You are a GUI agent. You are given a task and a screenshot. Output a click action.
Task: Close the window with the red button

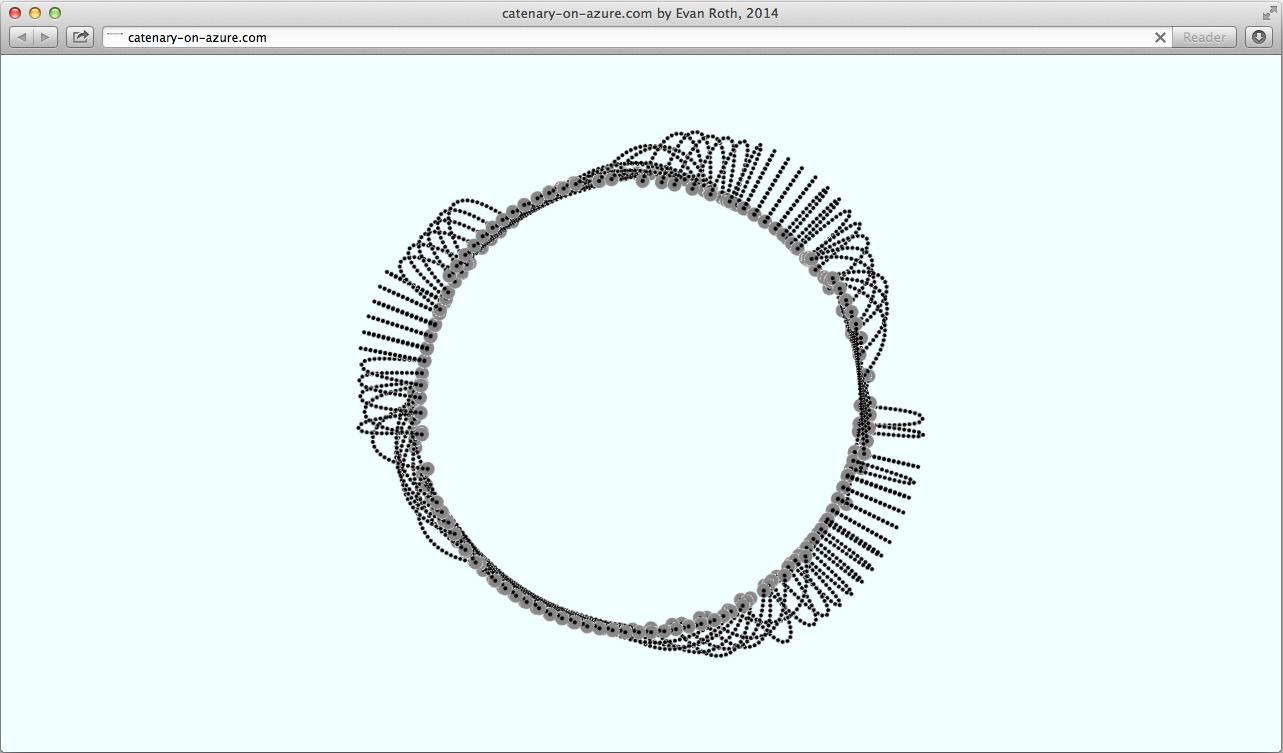pos(15,13)
